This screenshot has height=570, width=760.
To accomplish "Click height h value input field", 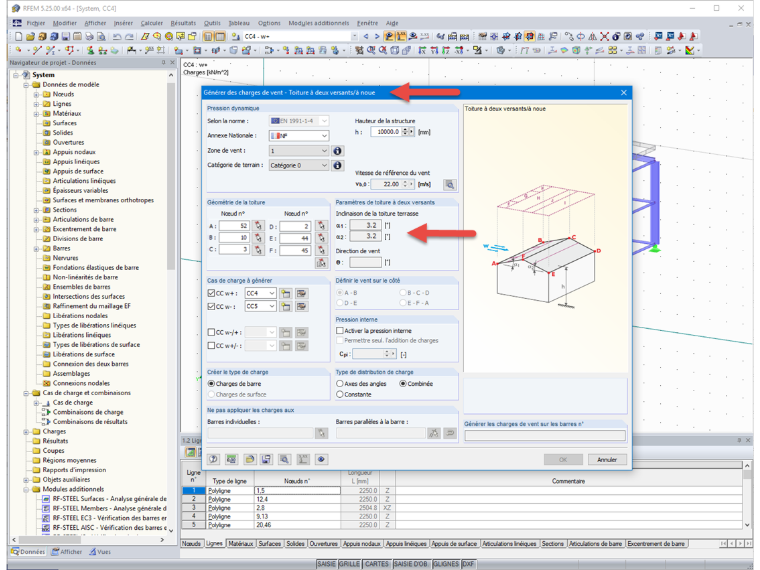I will pyautogui.click(x=386, y=132).
